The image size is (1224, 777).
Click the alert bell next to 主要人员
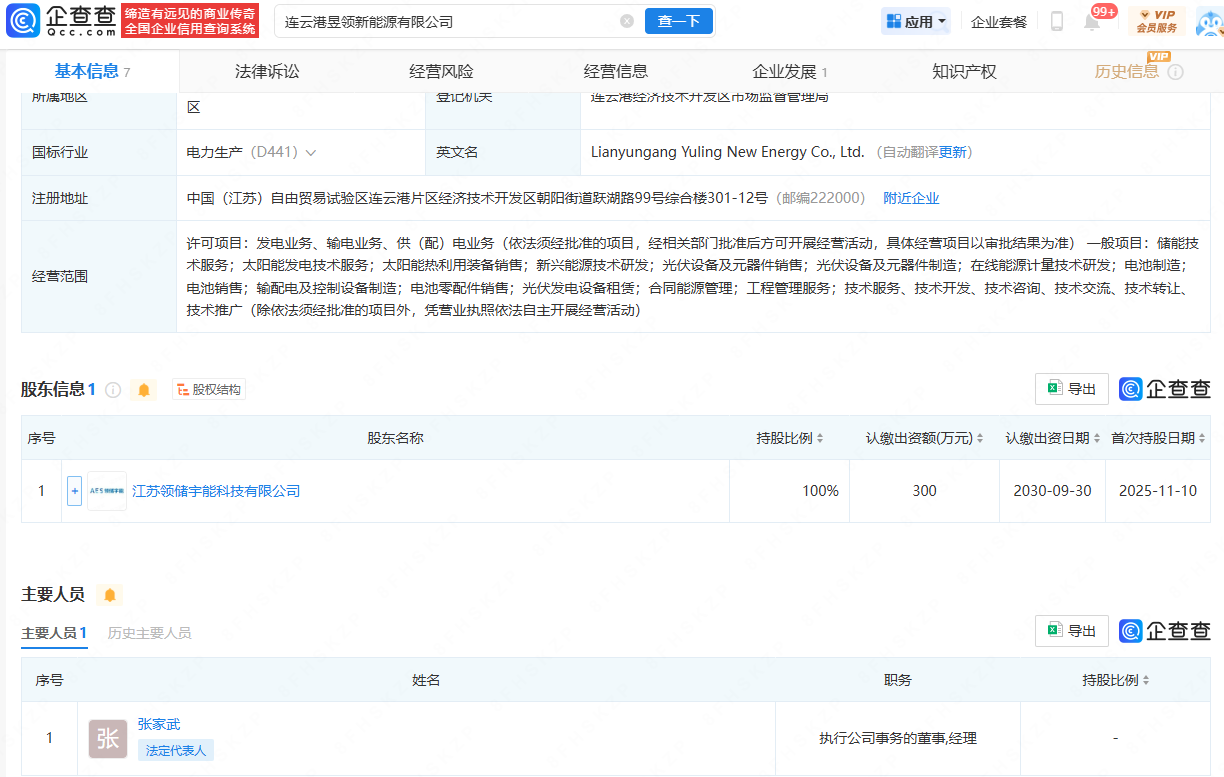(x=110, y=595)
